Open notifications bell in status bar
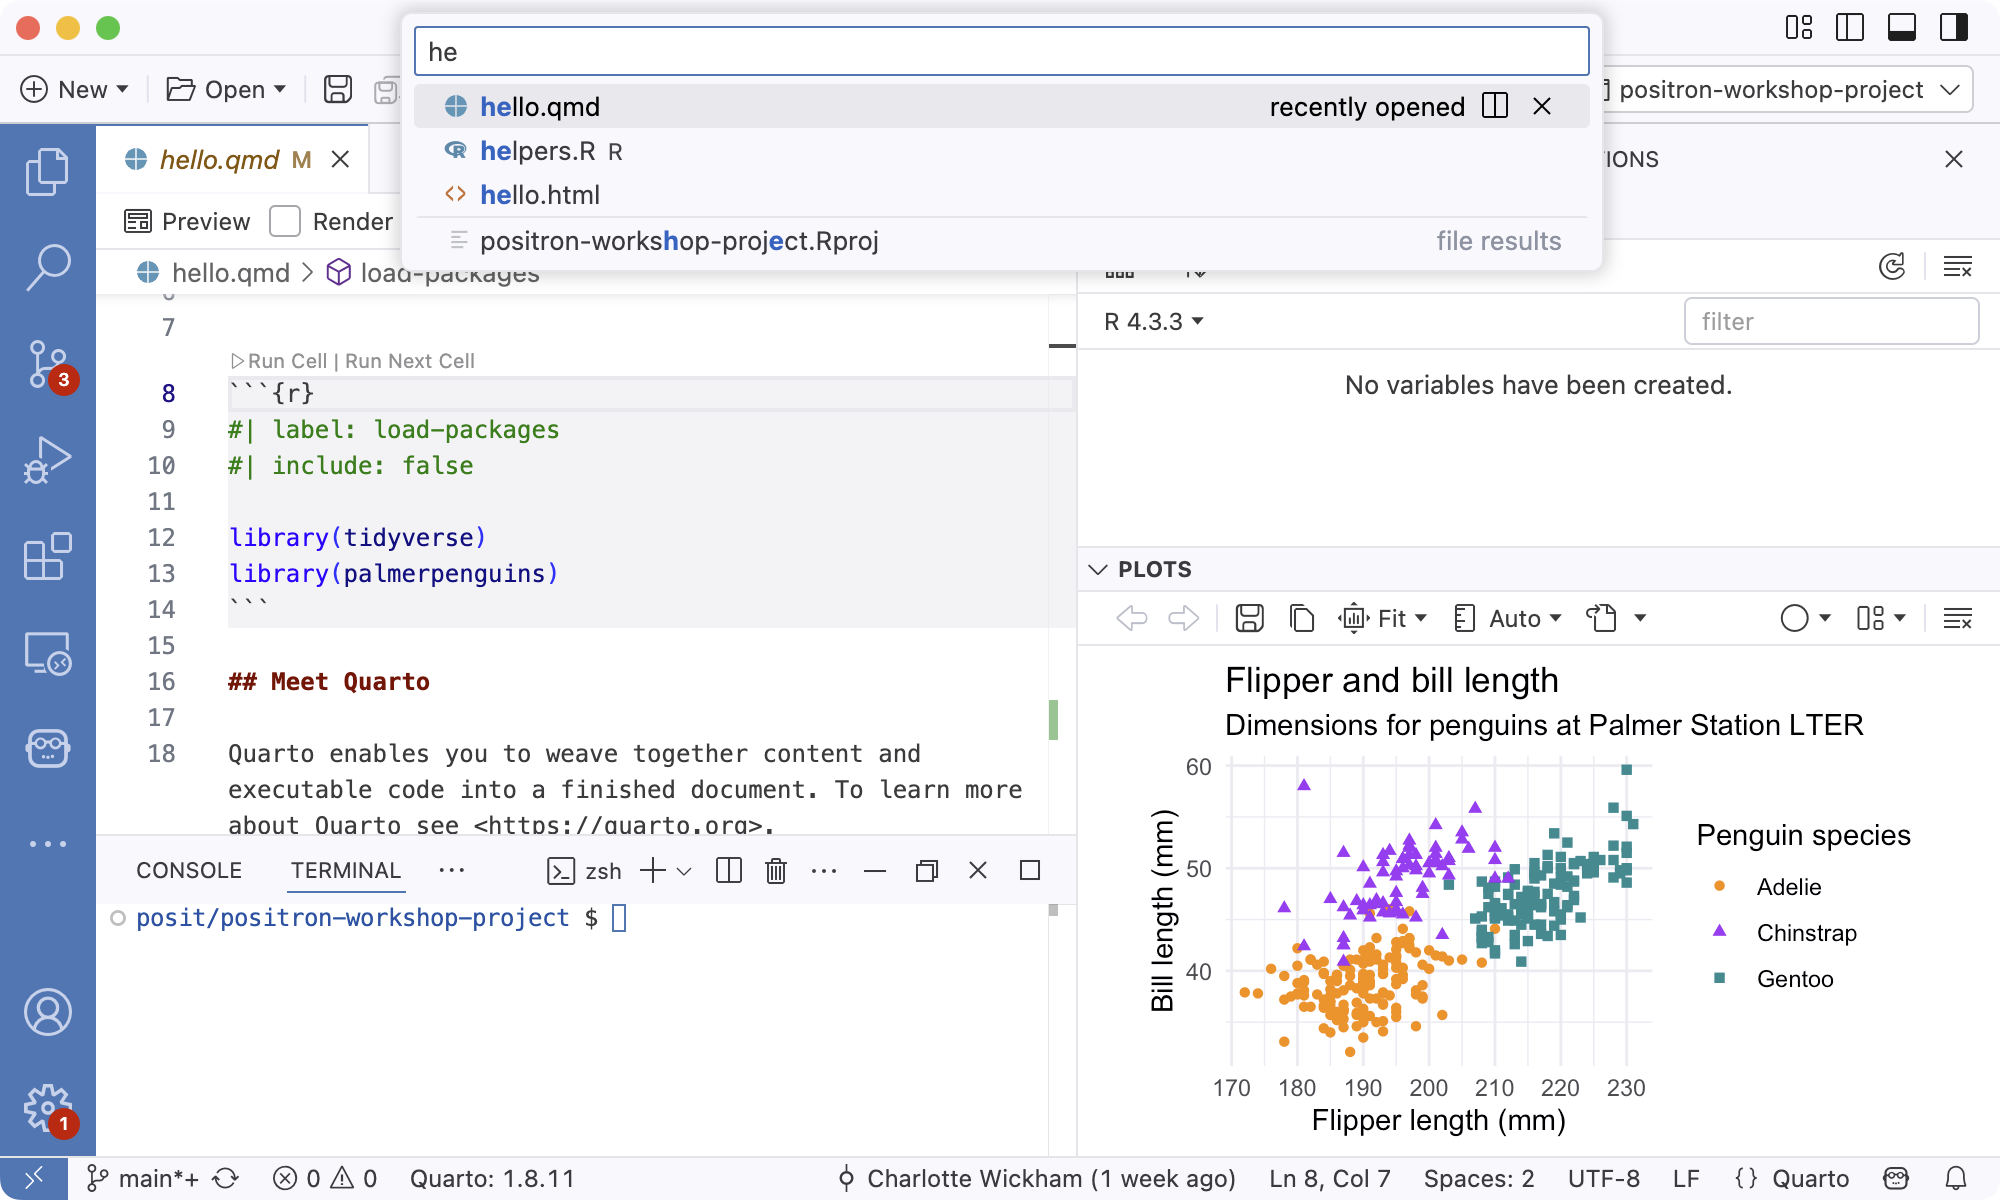The height and width of the screenshot is (1200, 2000). click(x=1956, y=1179)
